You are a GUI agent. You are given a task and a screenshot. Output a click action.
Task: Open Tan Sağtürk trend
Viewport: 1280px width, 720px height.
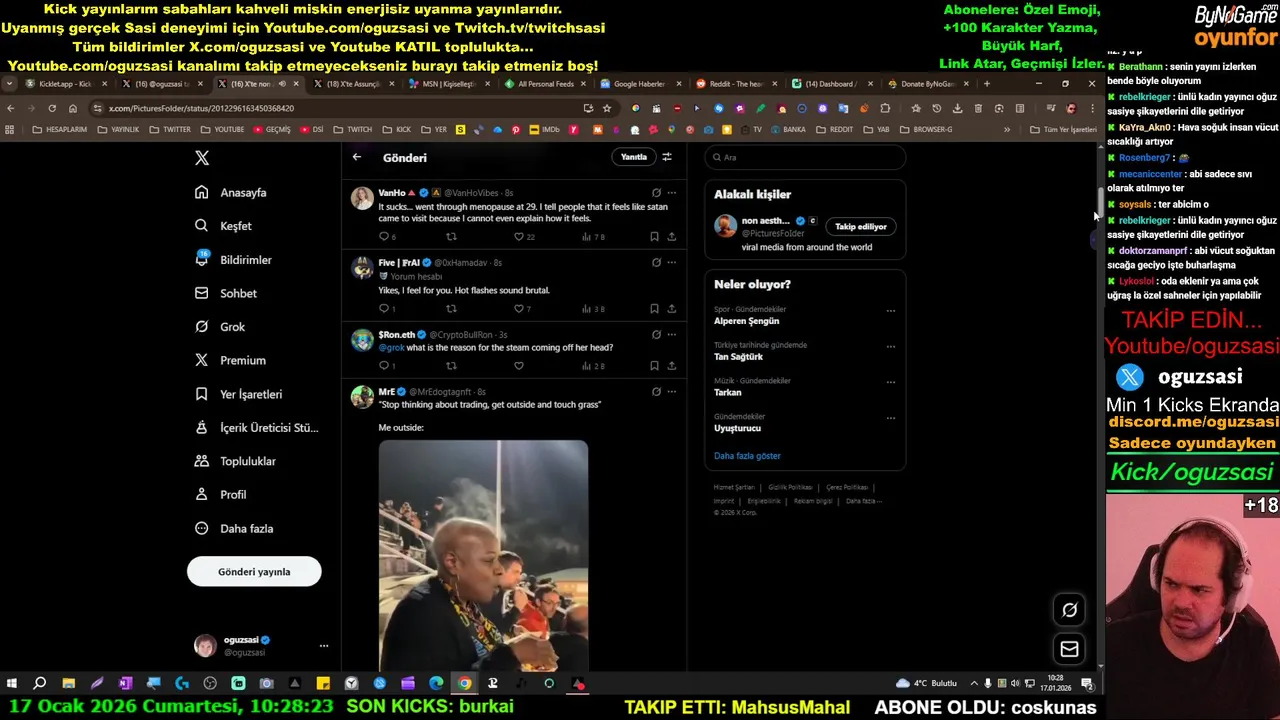pos(738,357)
